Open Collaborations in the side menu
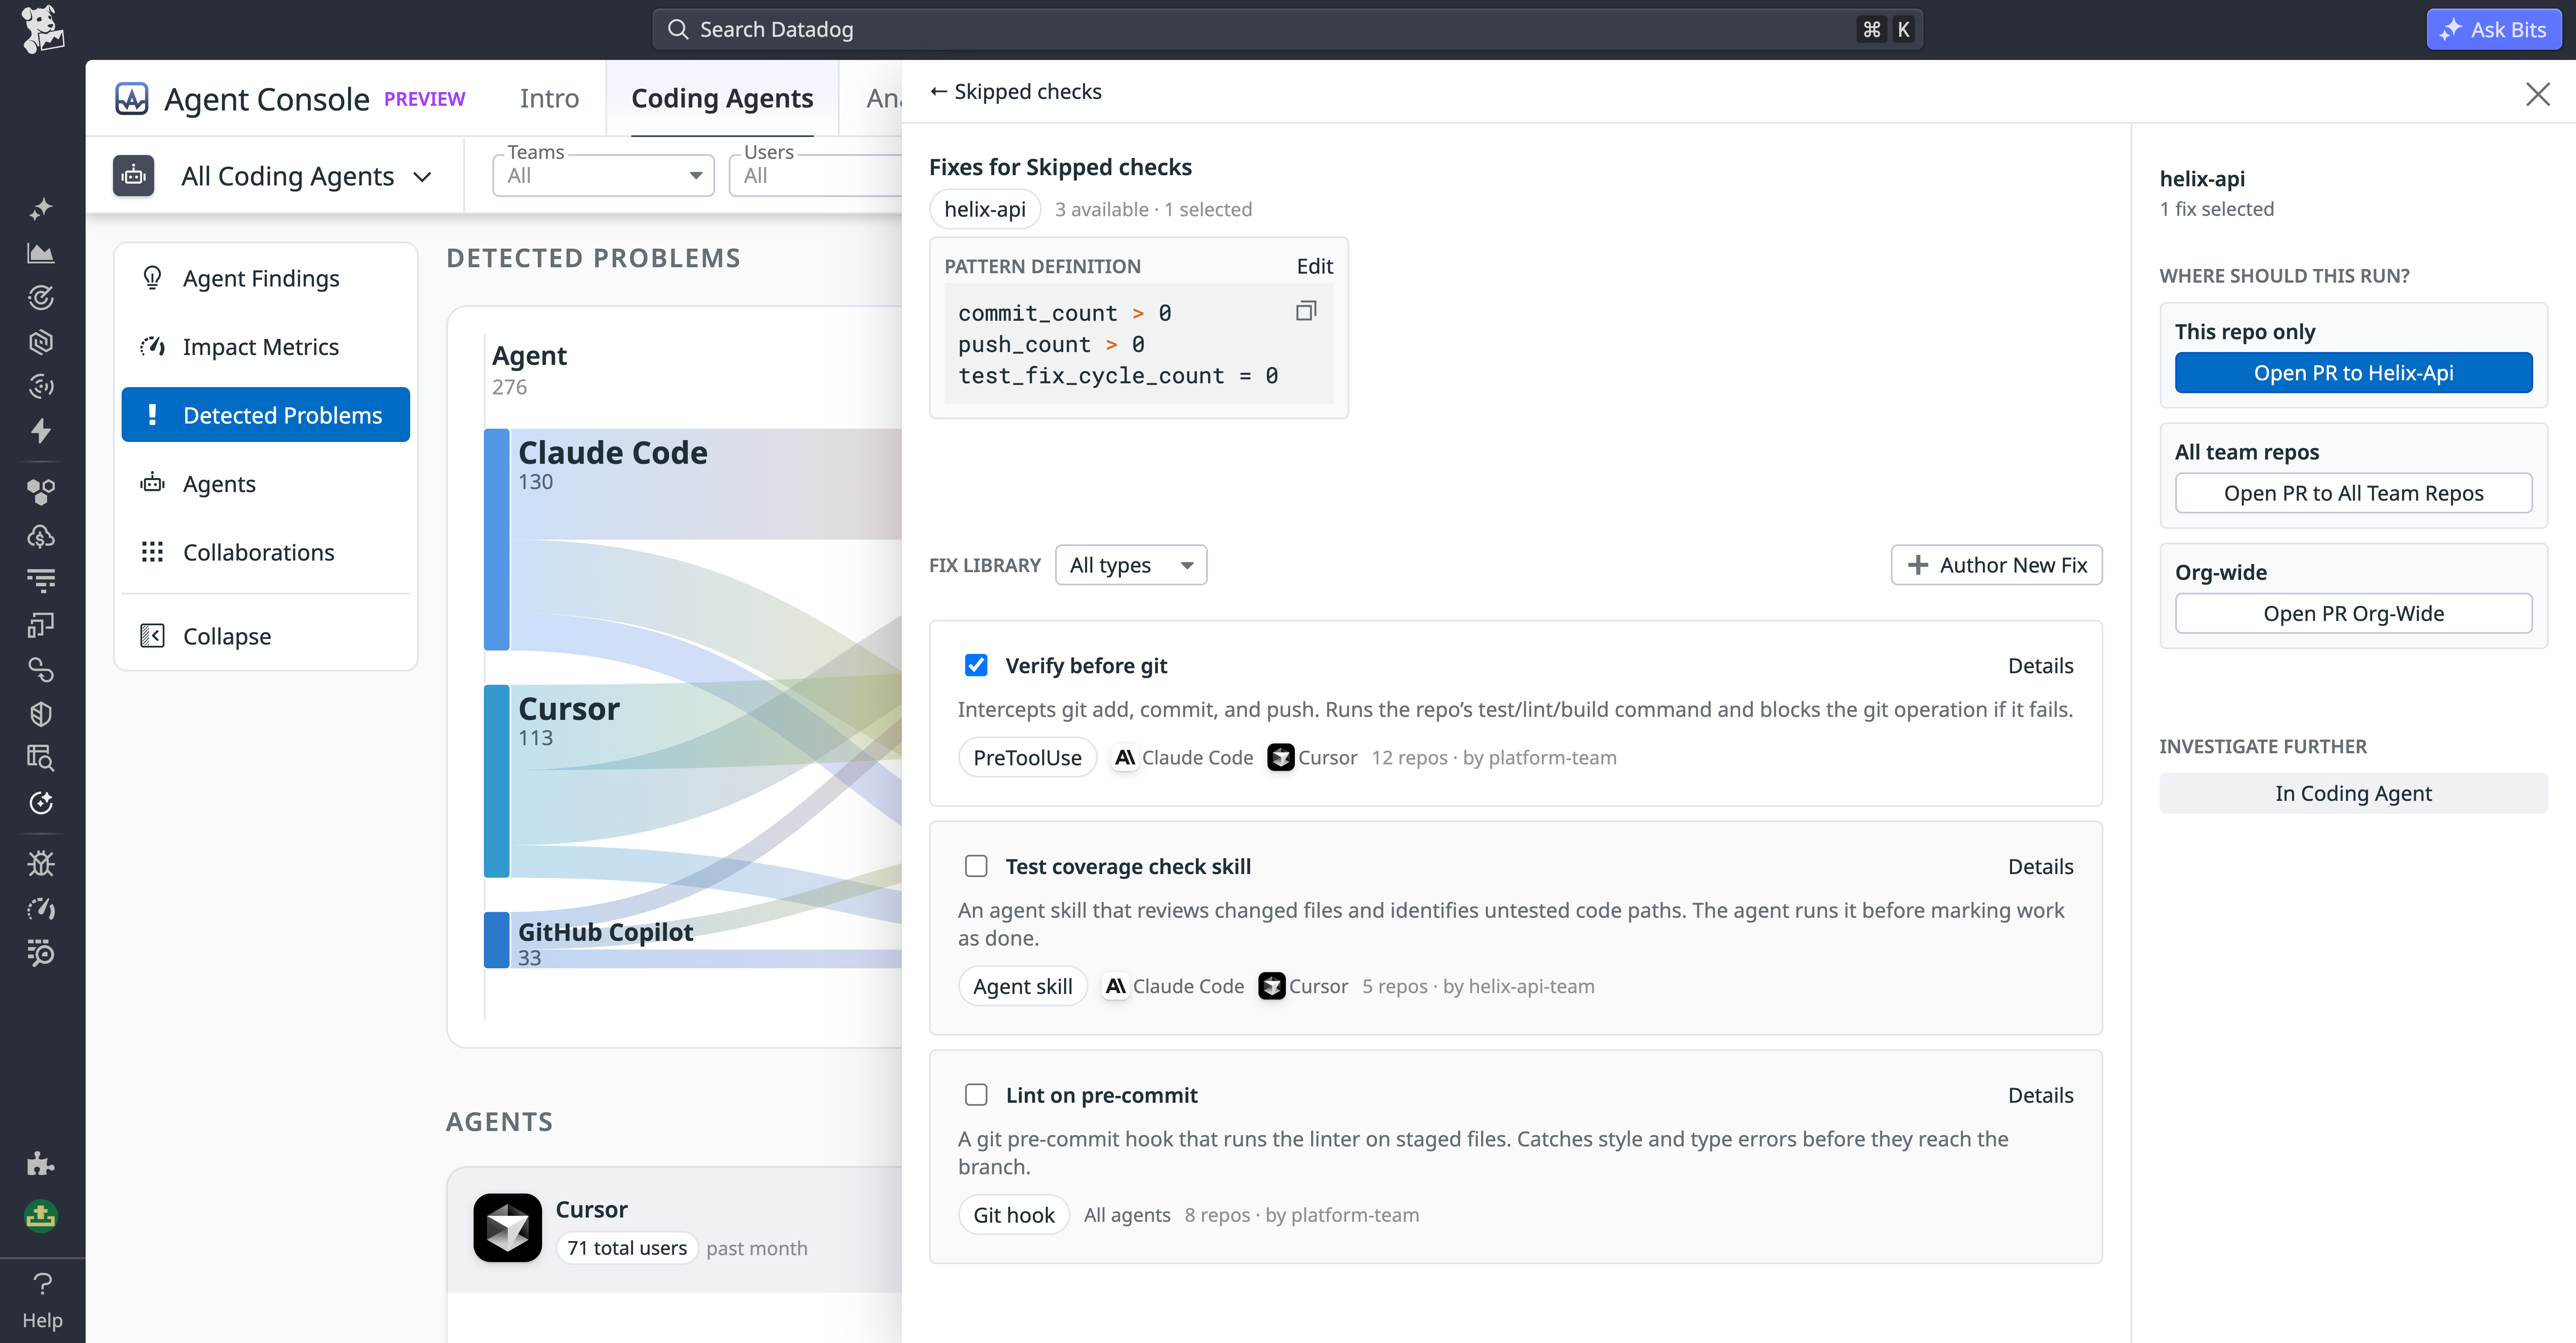Screen dimensions: 2576x1343 click(x=266, y=552)
